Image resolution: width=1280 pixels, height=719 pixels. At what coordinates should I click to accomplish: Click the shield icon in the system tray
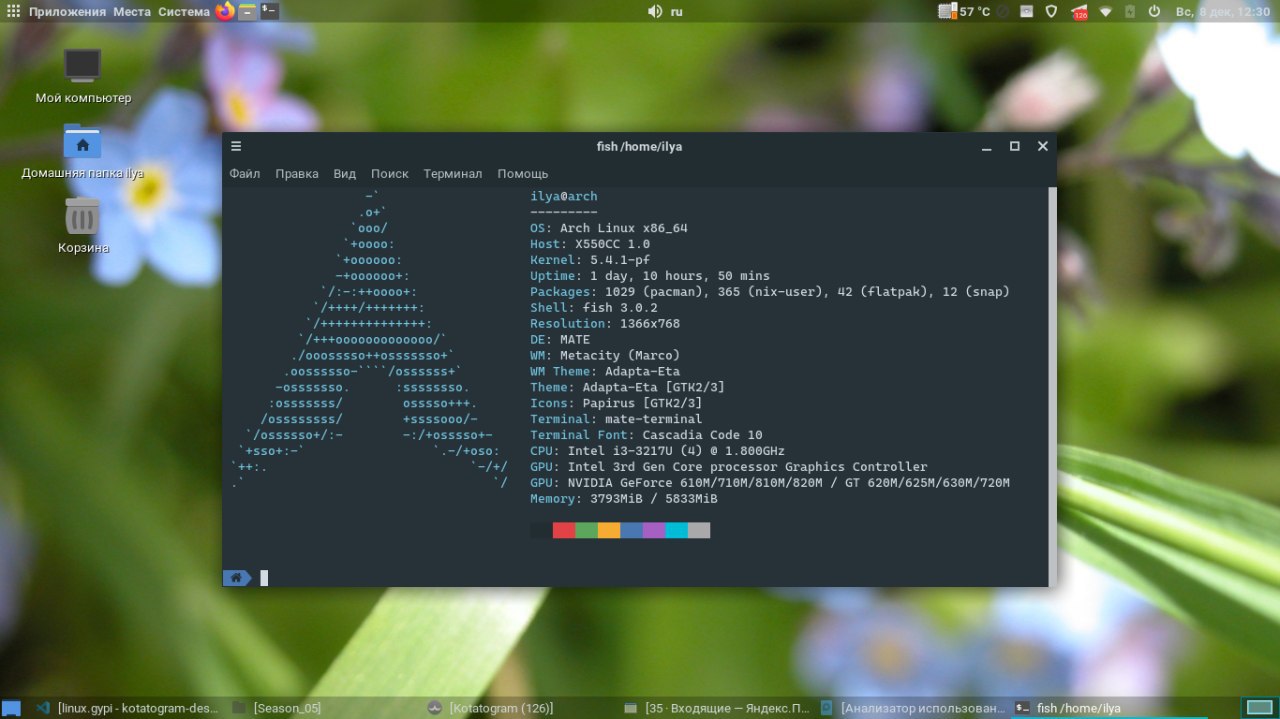1051,11
